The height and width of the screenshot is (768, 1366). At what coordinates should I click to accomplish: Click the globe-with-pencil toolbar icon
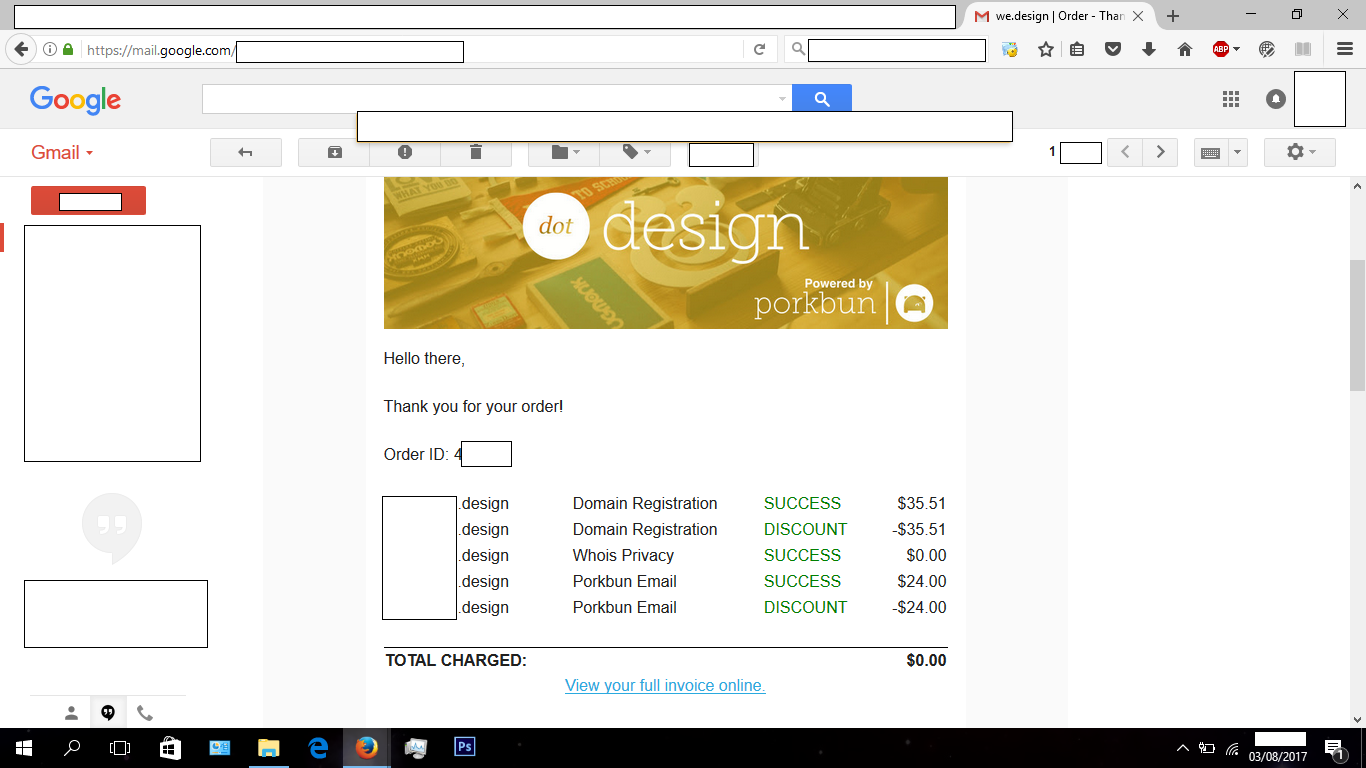(x=1267, y=49)
